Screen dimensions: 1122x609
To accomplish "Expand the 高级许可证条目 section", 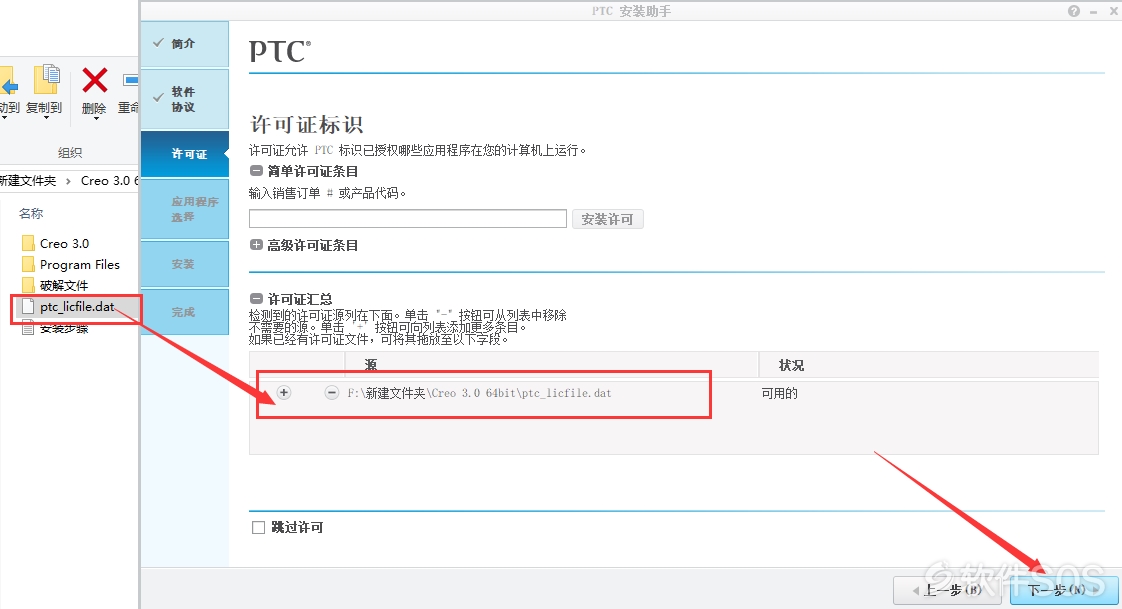I will pyautogui.click(x=256, y=245).
